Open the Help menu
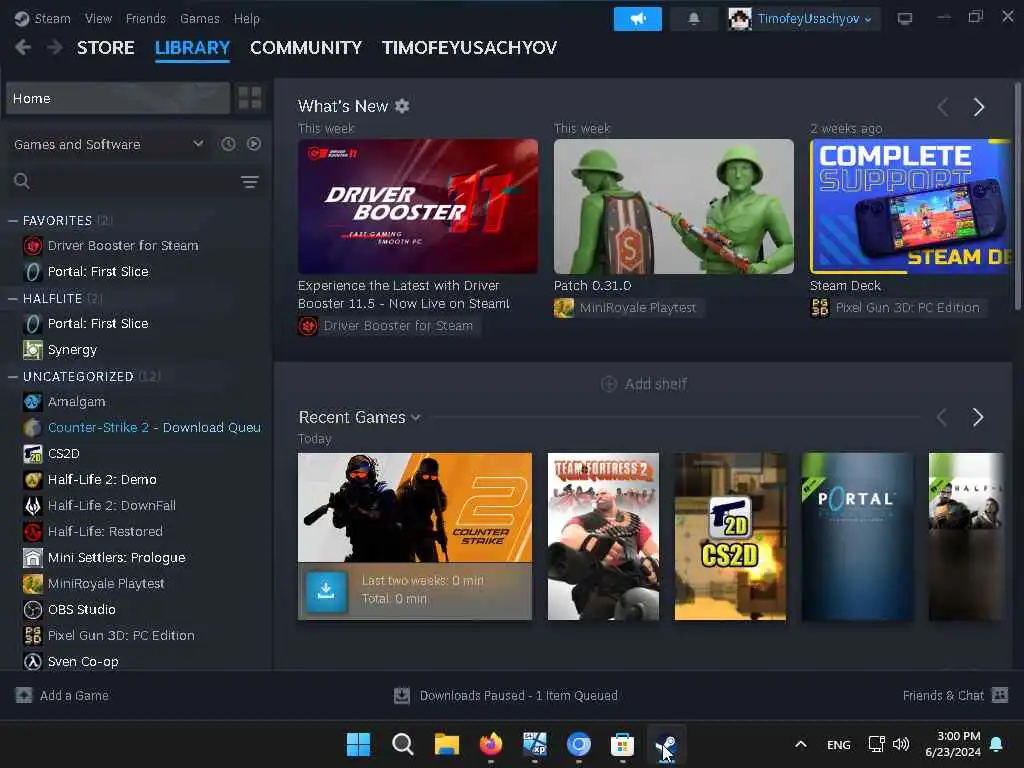This screenshot has height=768, width=1024. point(247,18)
